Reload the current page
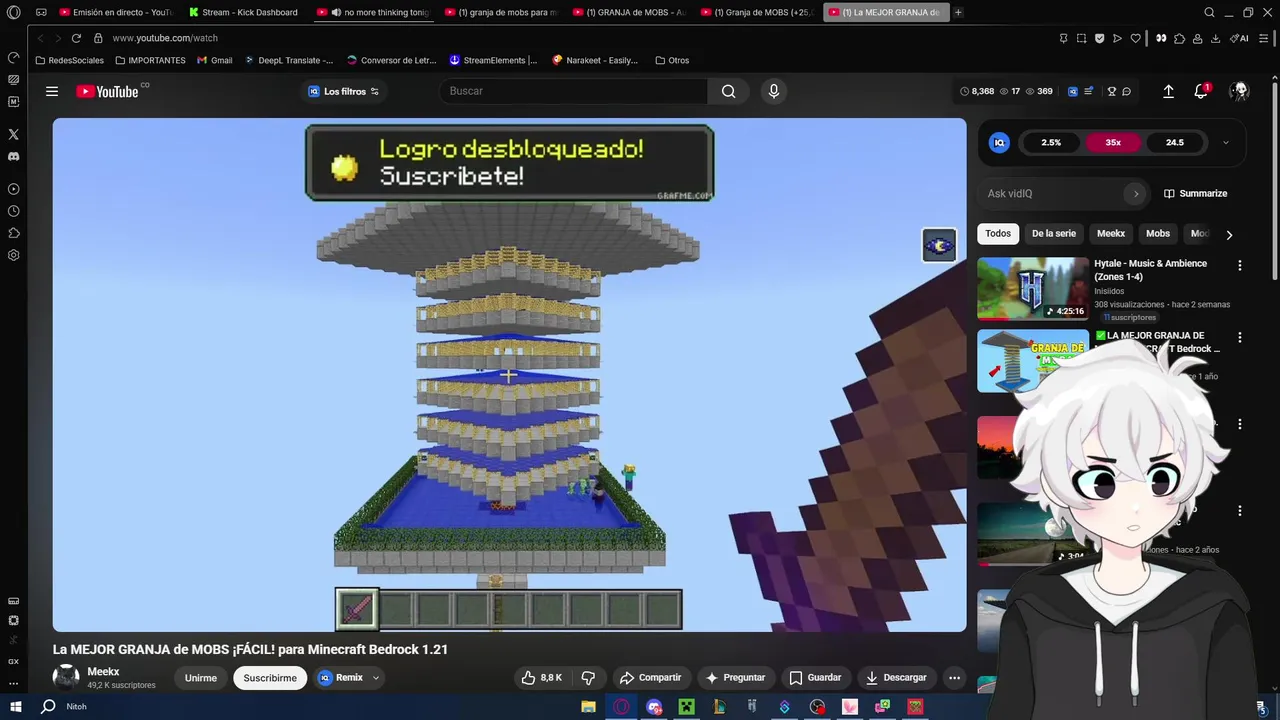The width and height of the screenshot is (1280, 720). click(x=76, y=38)
